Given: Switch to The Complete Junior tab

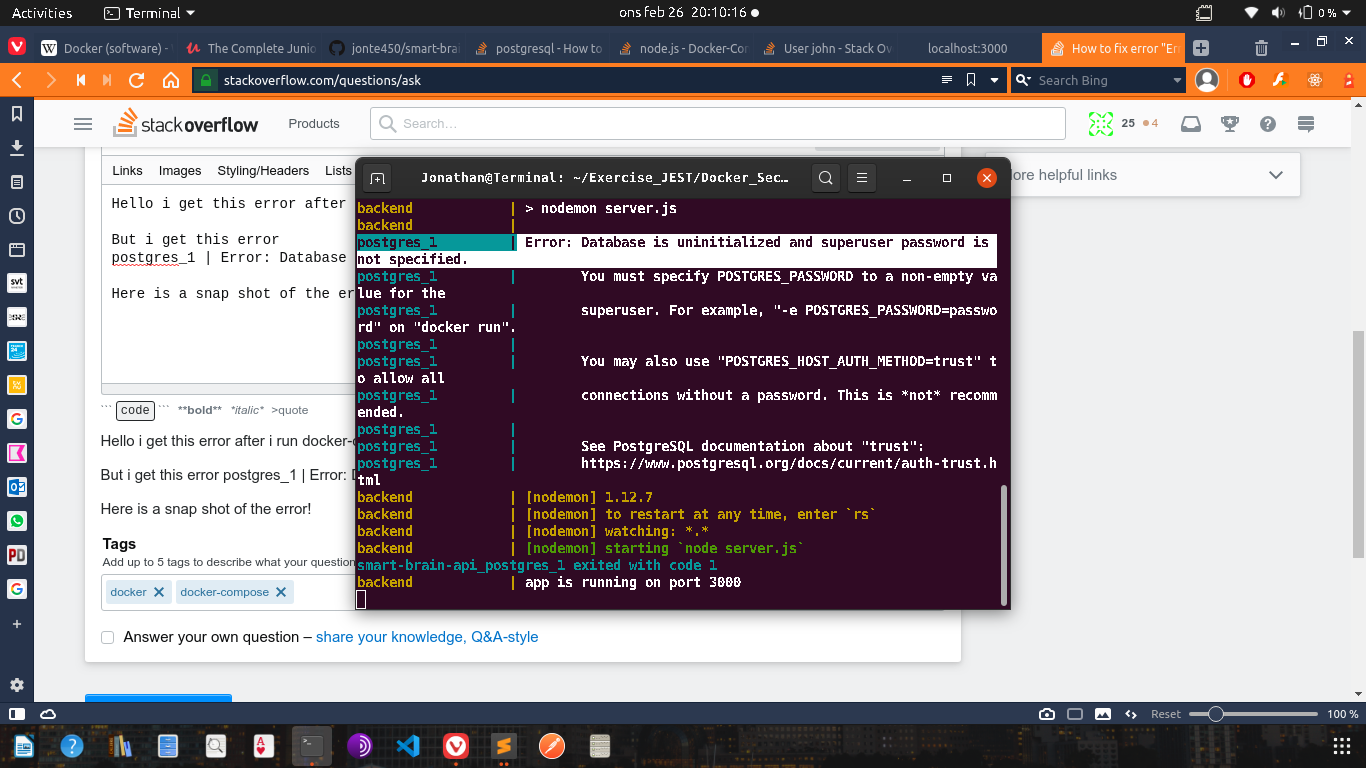Looking at the screenshot, I should pyautogui.click(x=249, y=48).
